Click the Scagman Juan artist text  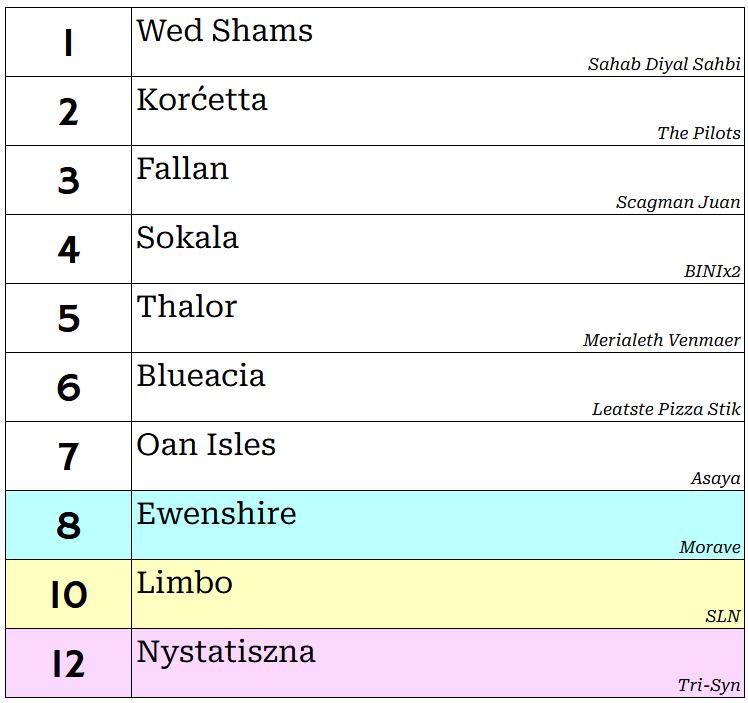(x=678, y=202)
